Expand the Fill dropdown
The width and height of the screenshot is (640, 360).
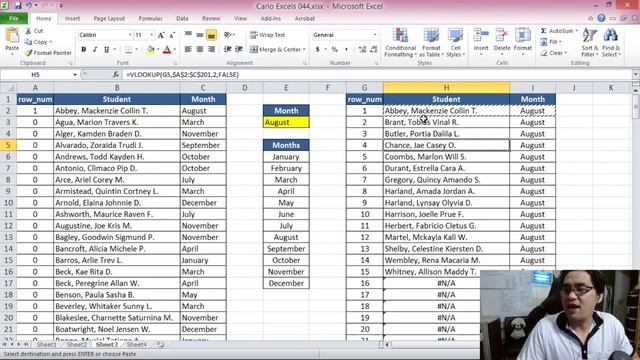[x=560, y=42]
